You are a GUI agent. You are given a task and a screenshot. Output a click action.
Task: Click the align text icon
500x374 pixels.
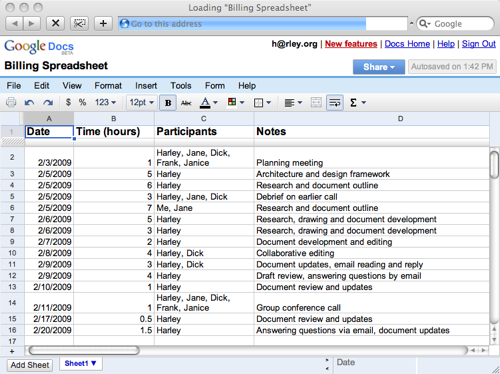coord(289,103)
